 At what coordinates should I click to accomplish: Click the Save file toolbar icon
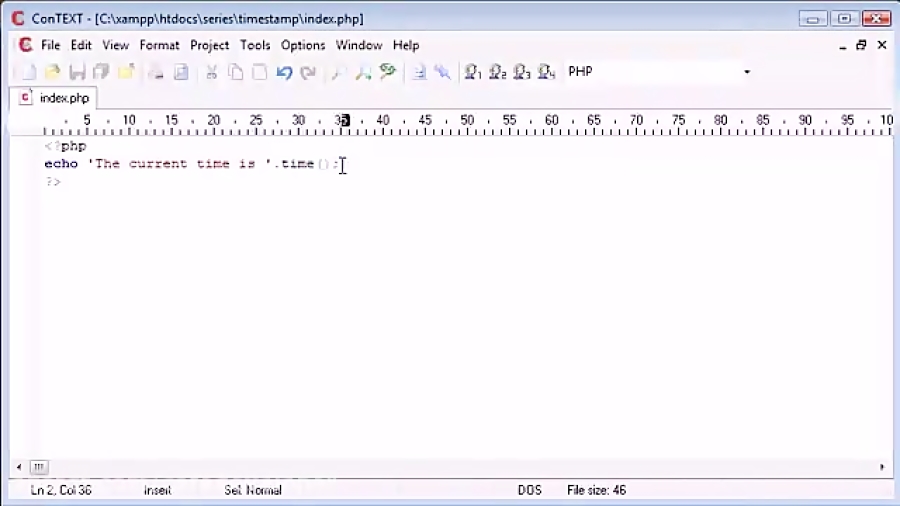(x=77, y=72)
